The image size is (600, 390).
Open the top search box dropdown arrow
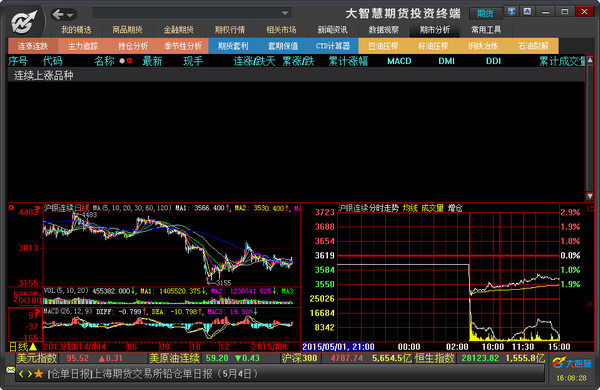285,13
